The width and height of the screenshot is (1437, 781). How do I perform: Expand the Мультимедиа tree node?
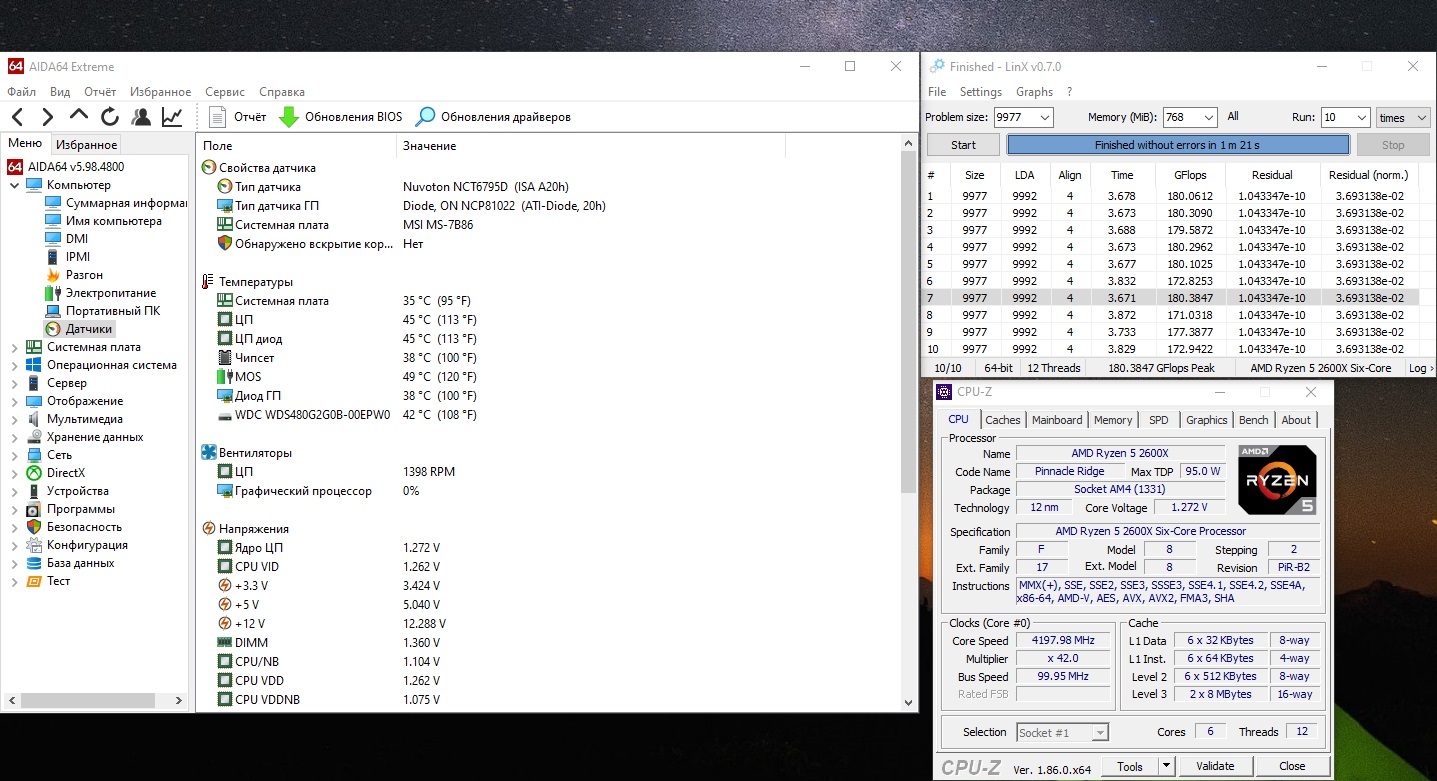click(x=14, y=419)
